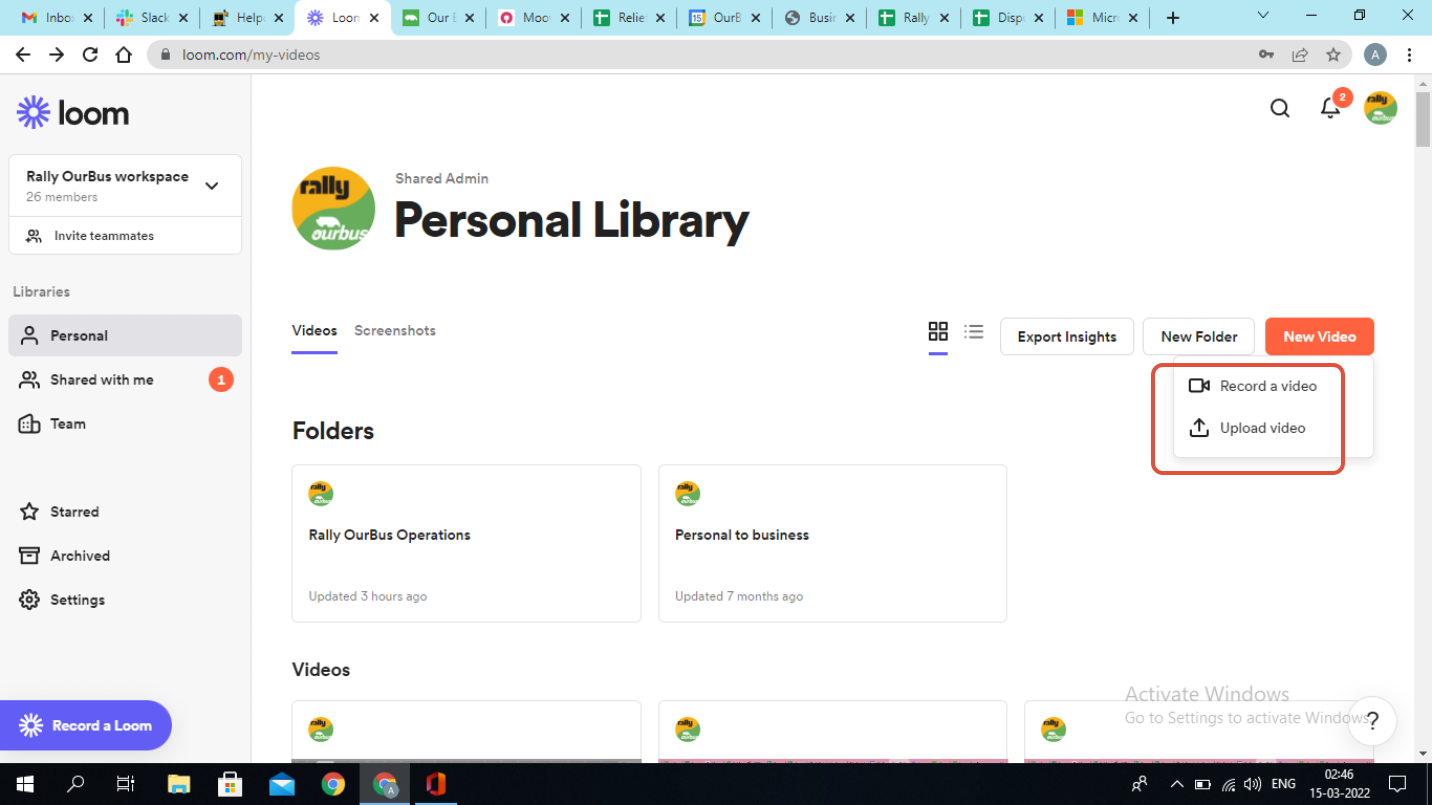Open volume control in system tray

1252,784
